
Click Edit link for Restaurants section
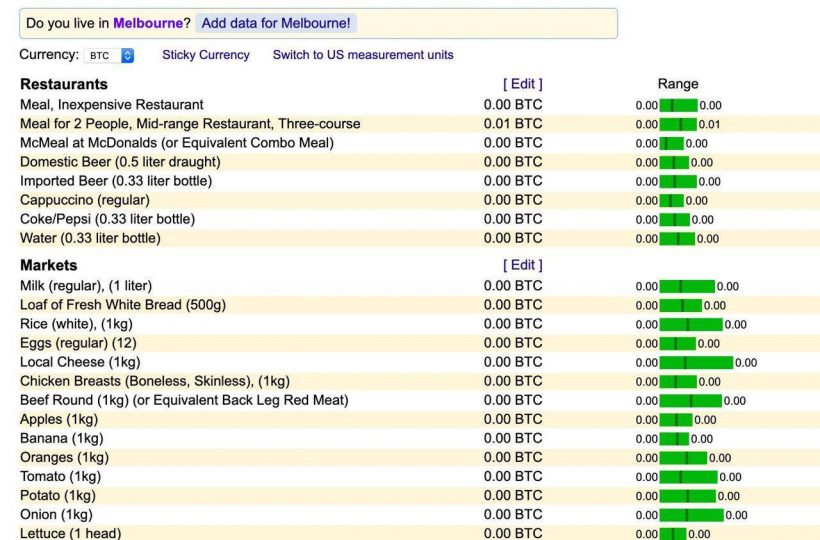(x=522, y=84)
